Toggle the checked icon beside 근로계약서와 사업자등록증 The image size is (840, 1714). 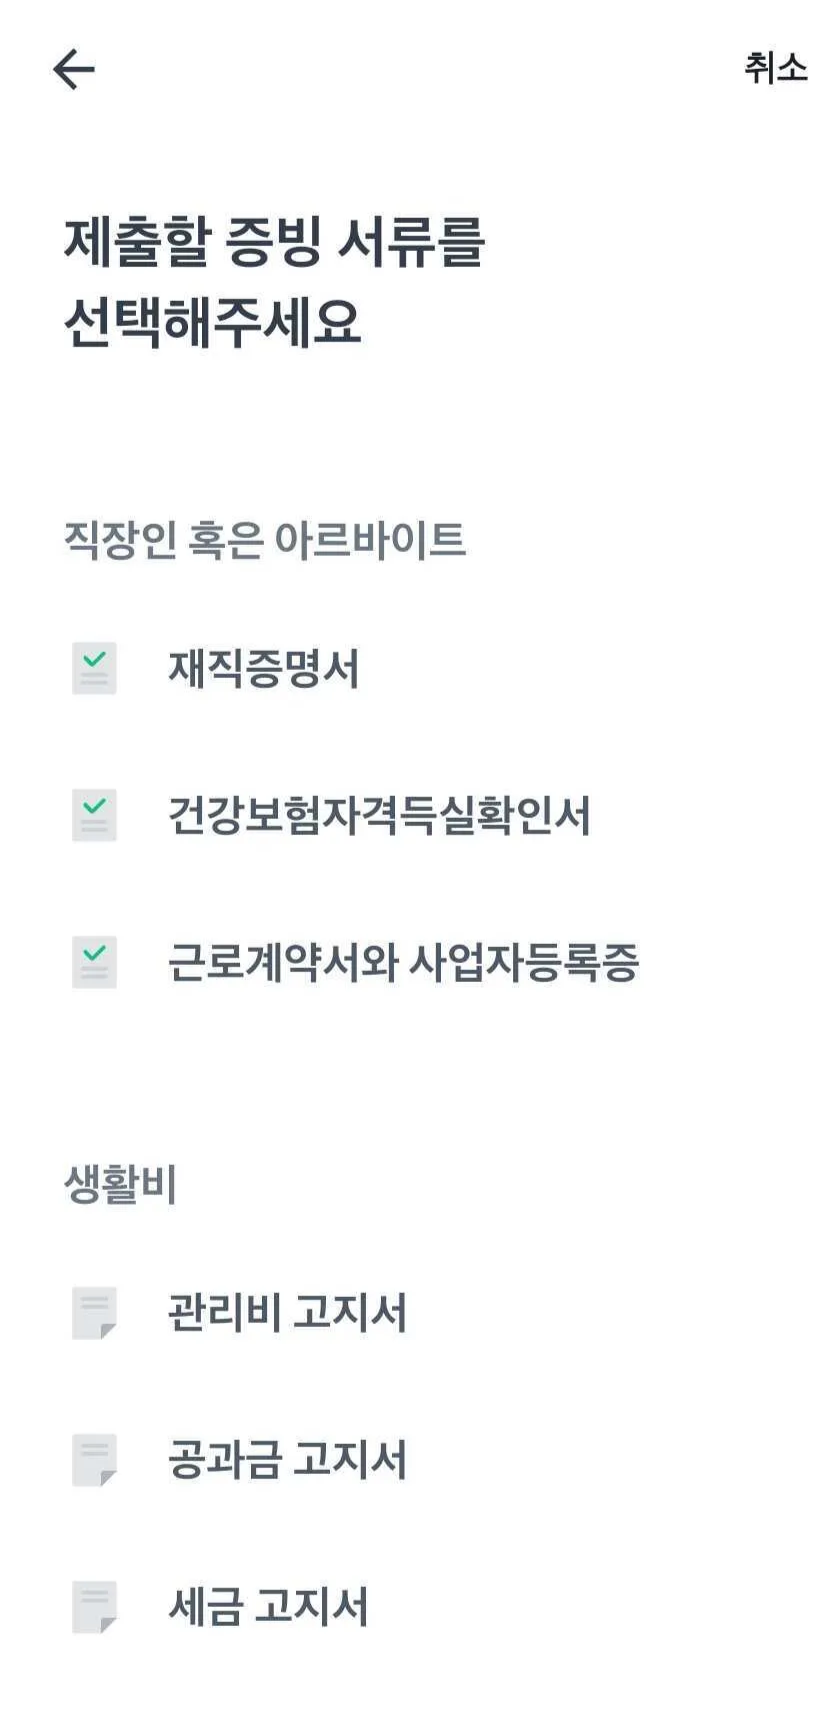click(x=94, y=962)
